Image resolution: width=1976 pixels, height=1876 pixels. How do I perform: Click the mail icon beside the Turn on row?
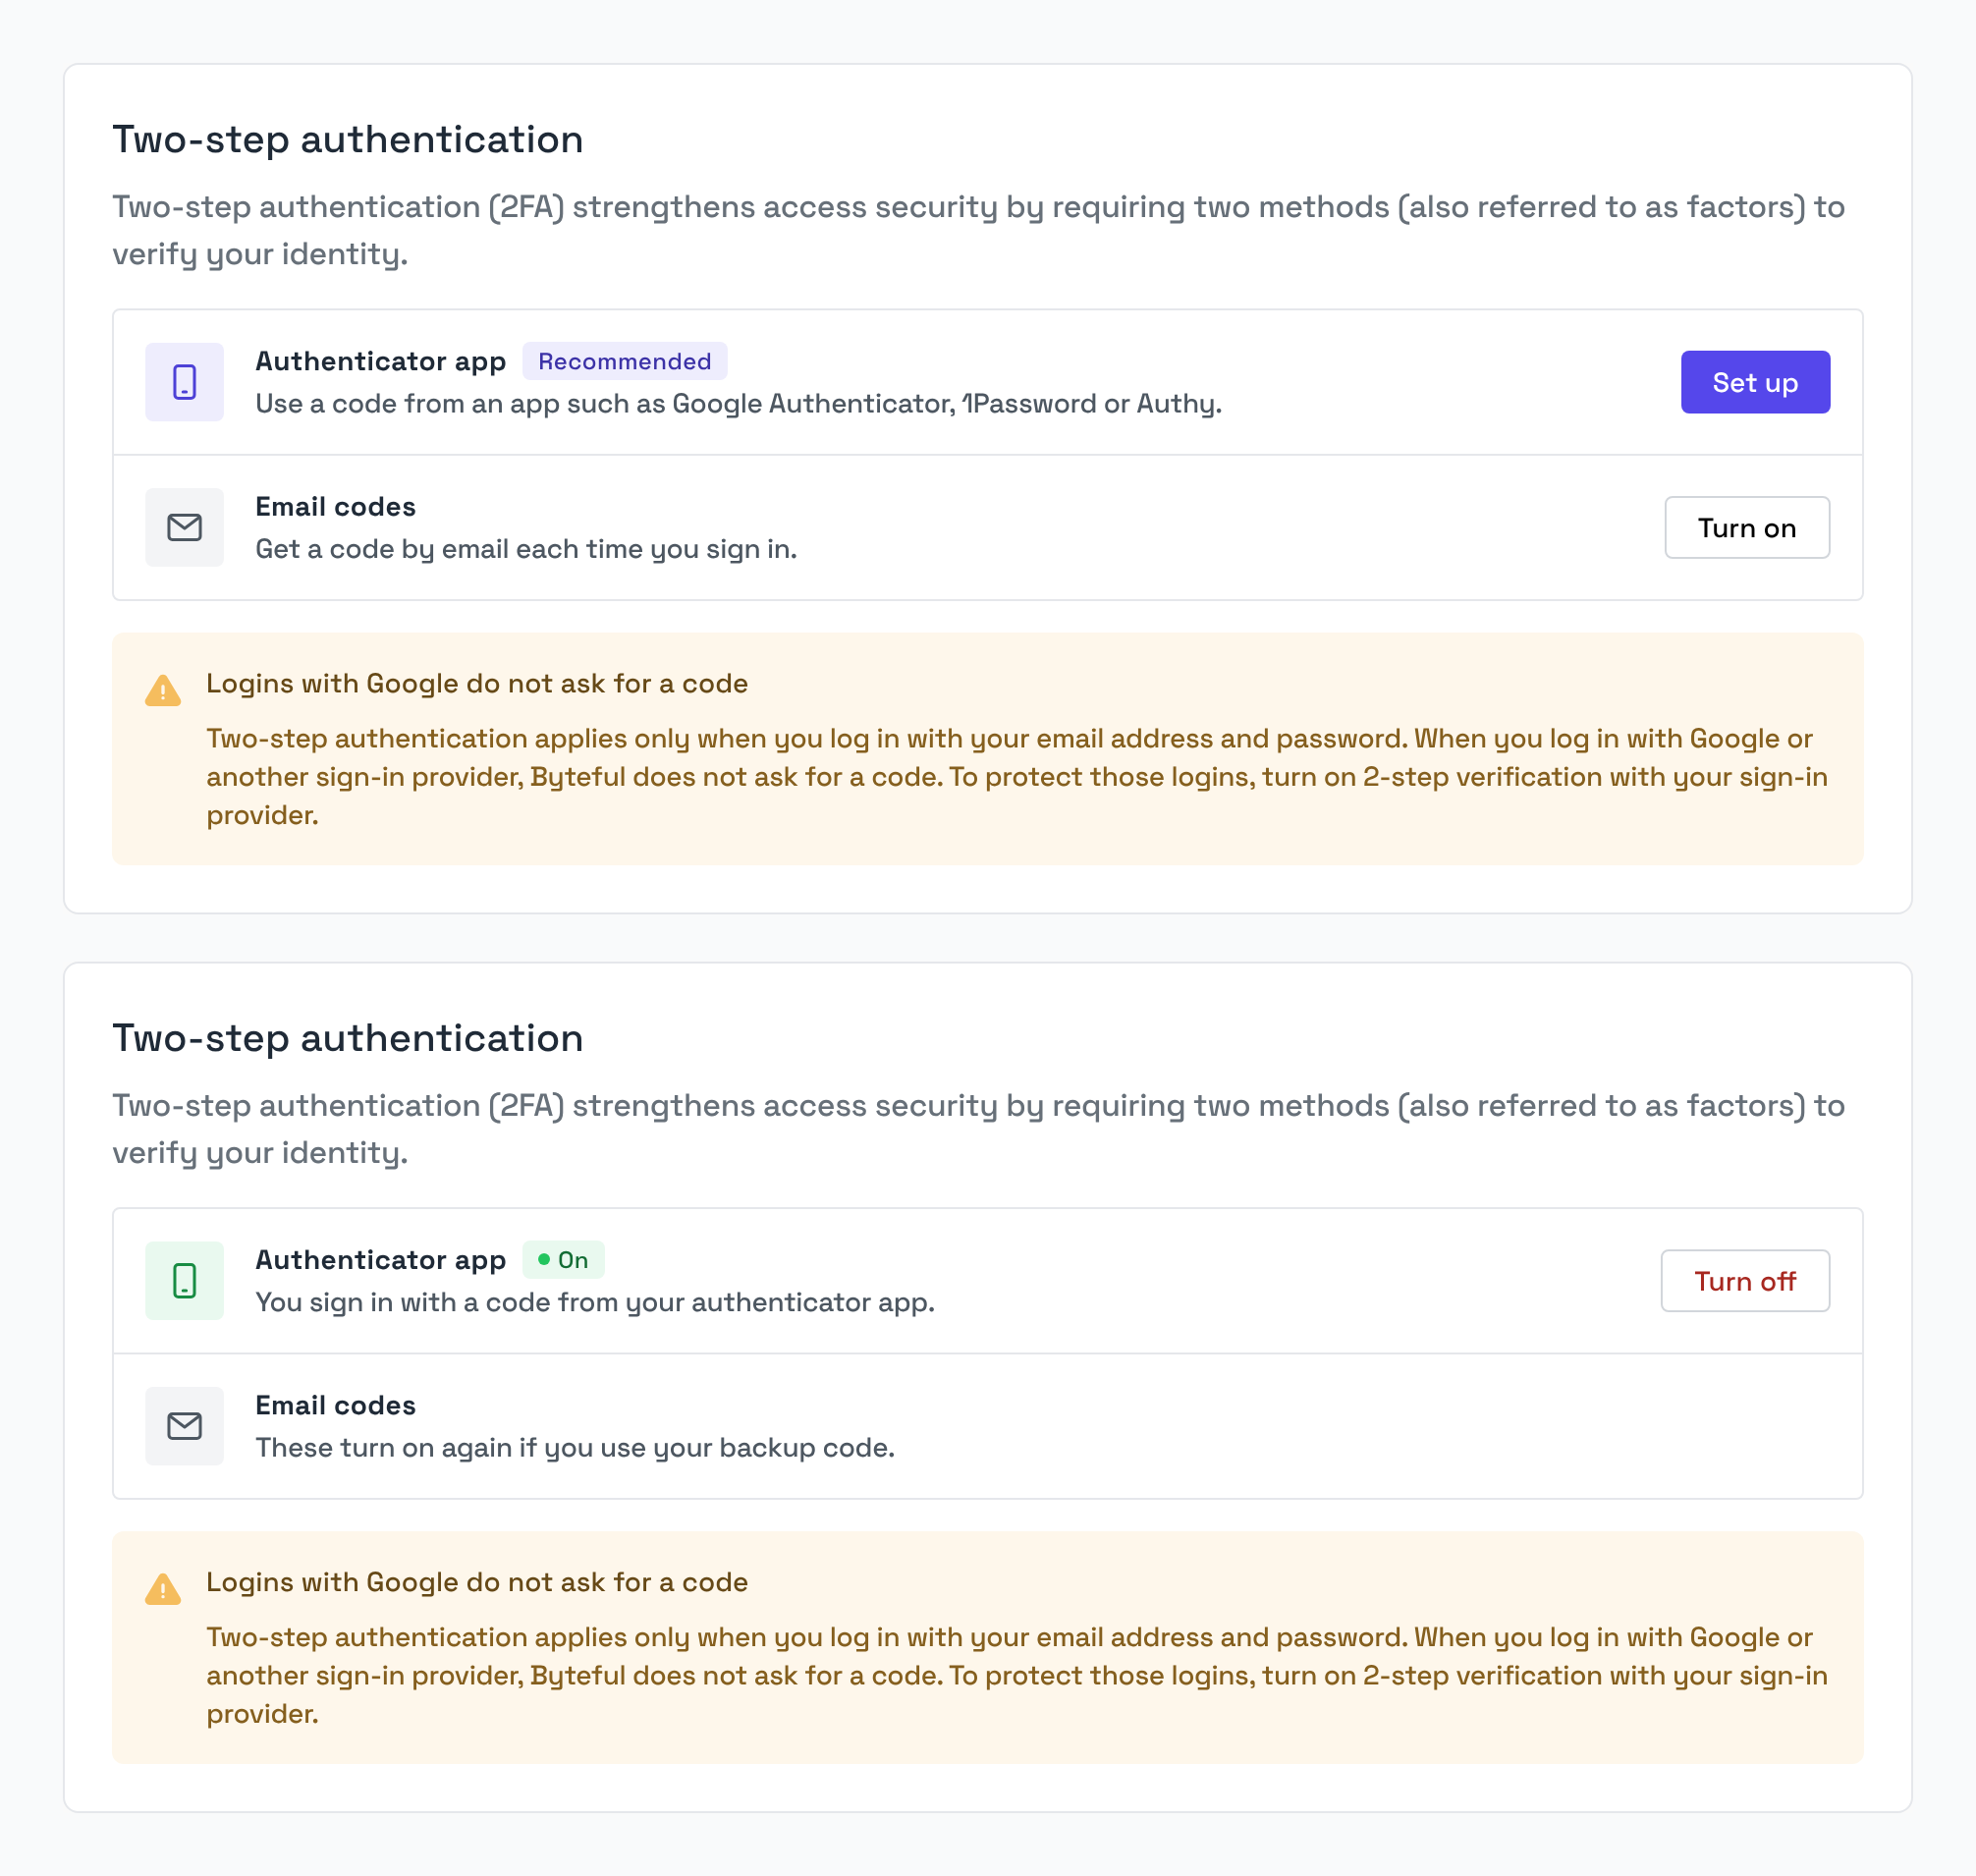coord(184,527)
